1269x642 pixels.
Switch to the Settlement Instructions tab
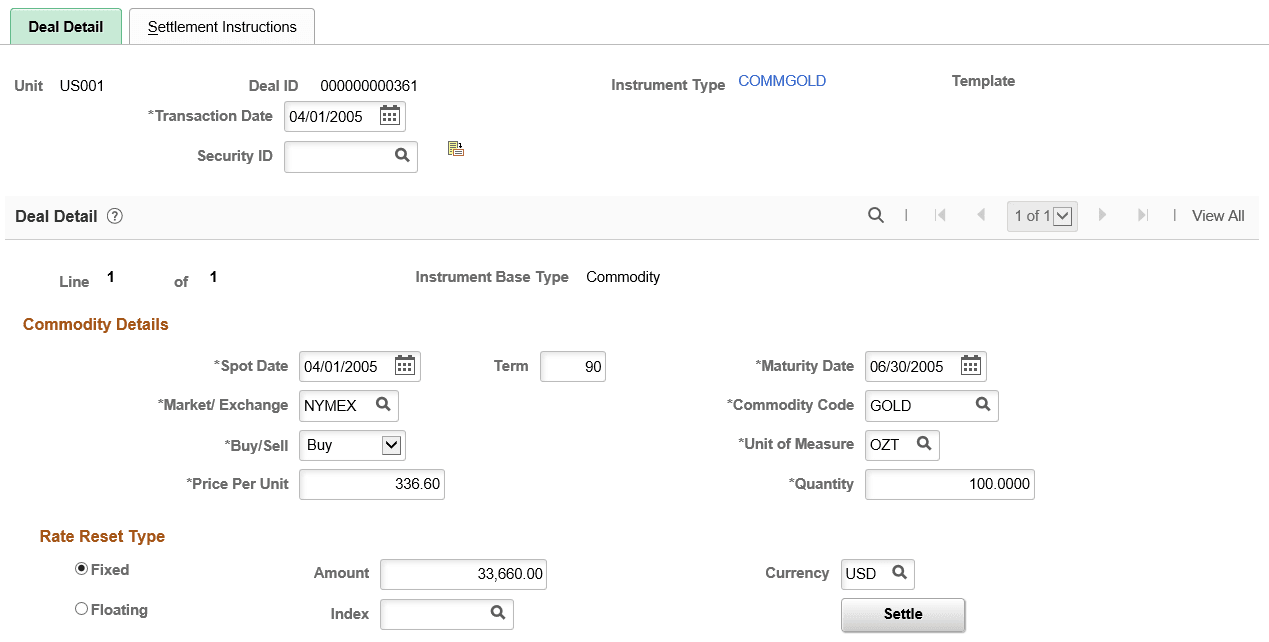pos(221,27)
